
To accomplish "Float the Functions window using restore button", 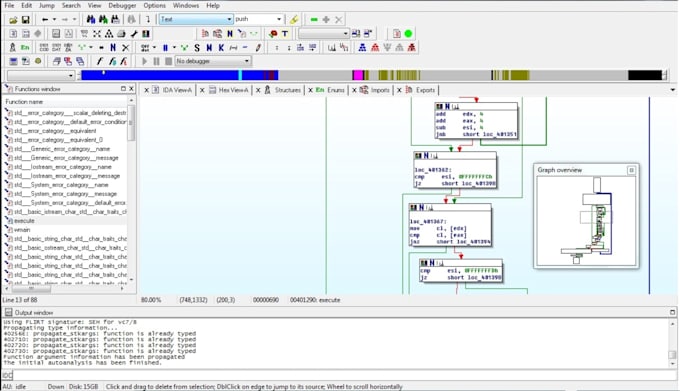I will pyautogui.click(x=123, y=88).
